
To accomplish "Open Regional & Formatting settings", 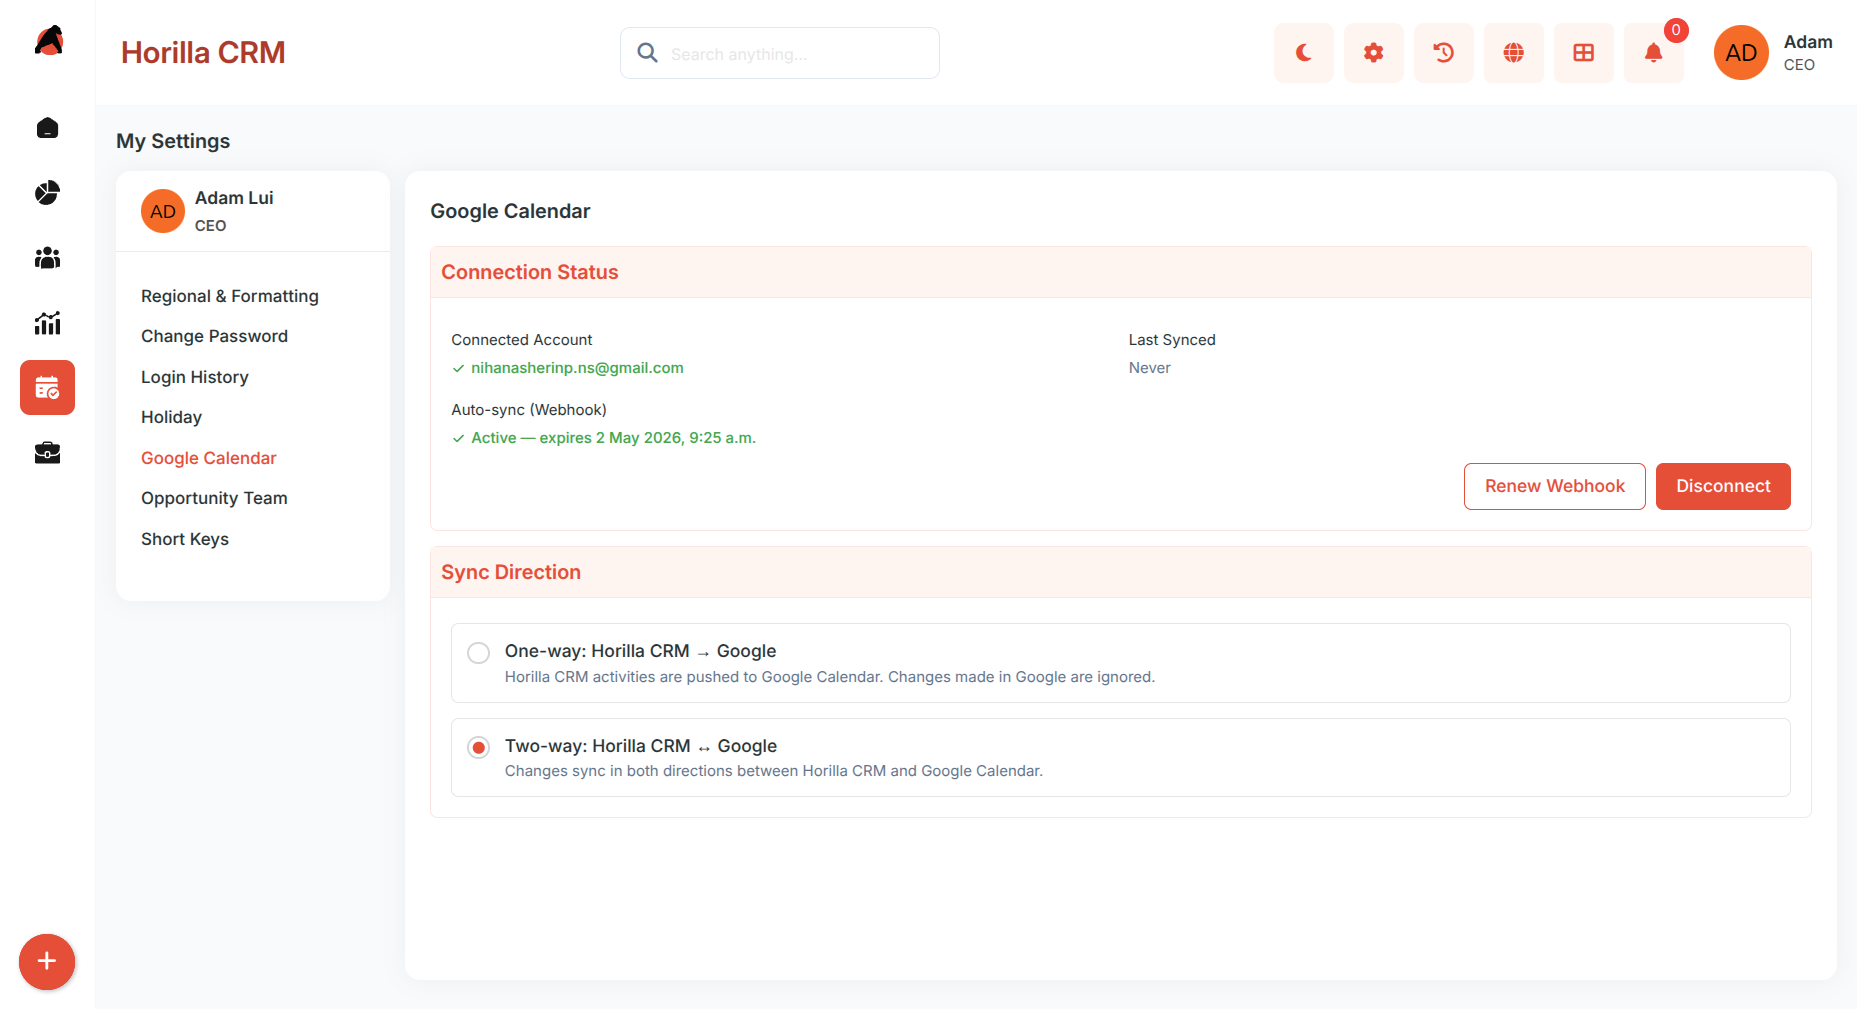I will point(230,296).
